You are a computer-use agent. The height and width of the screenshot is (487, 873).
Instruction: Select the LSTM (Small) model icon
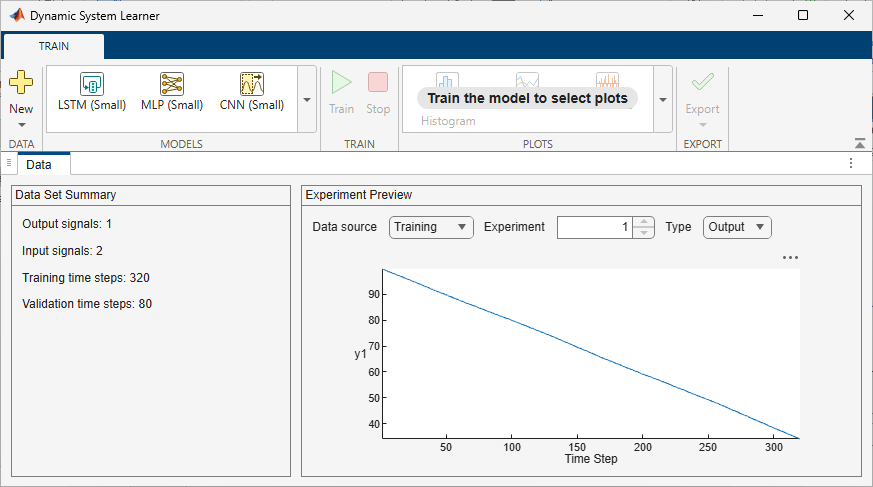click(92, 84)
